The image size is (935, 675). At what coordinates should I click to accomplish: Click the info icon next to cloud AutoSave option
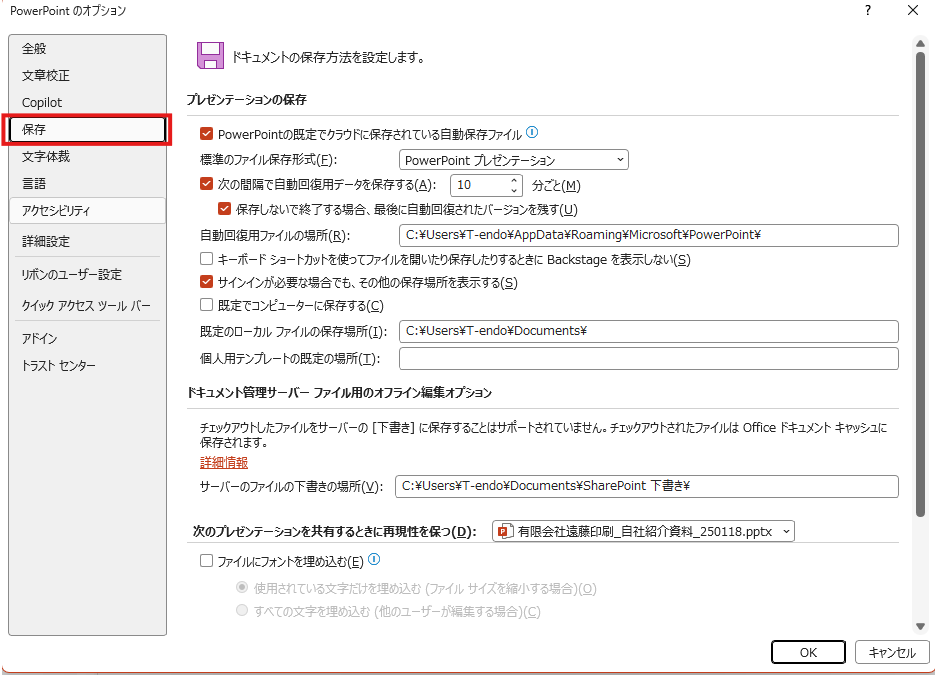(x=532, y=132)
